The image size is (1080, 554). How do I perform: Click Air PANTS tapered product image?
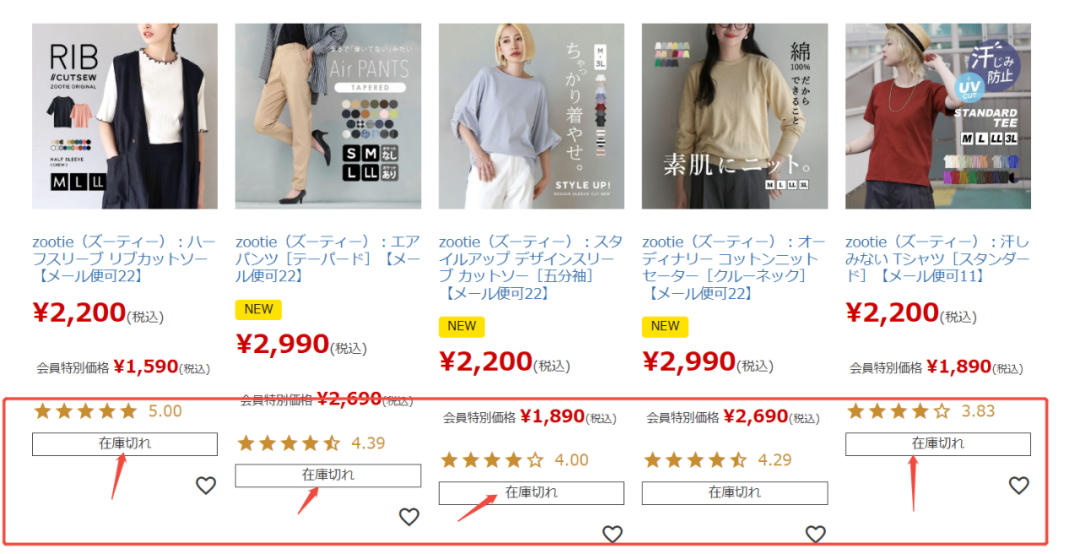[328, 116]
